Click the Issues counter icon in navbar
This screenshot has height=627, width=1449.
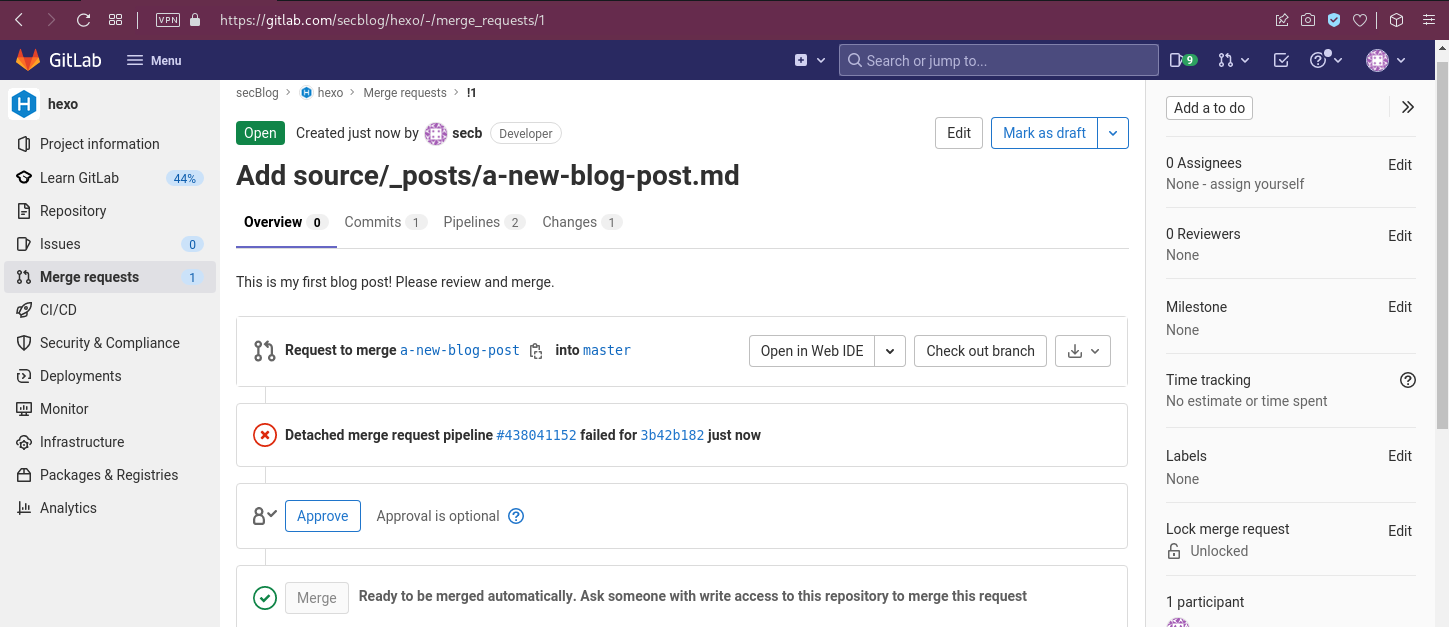click(x=1182, y=60)
